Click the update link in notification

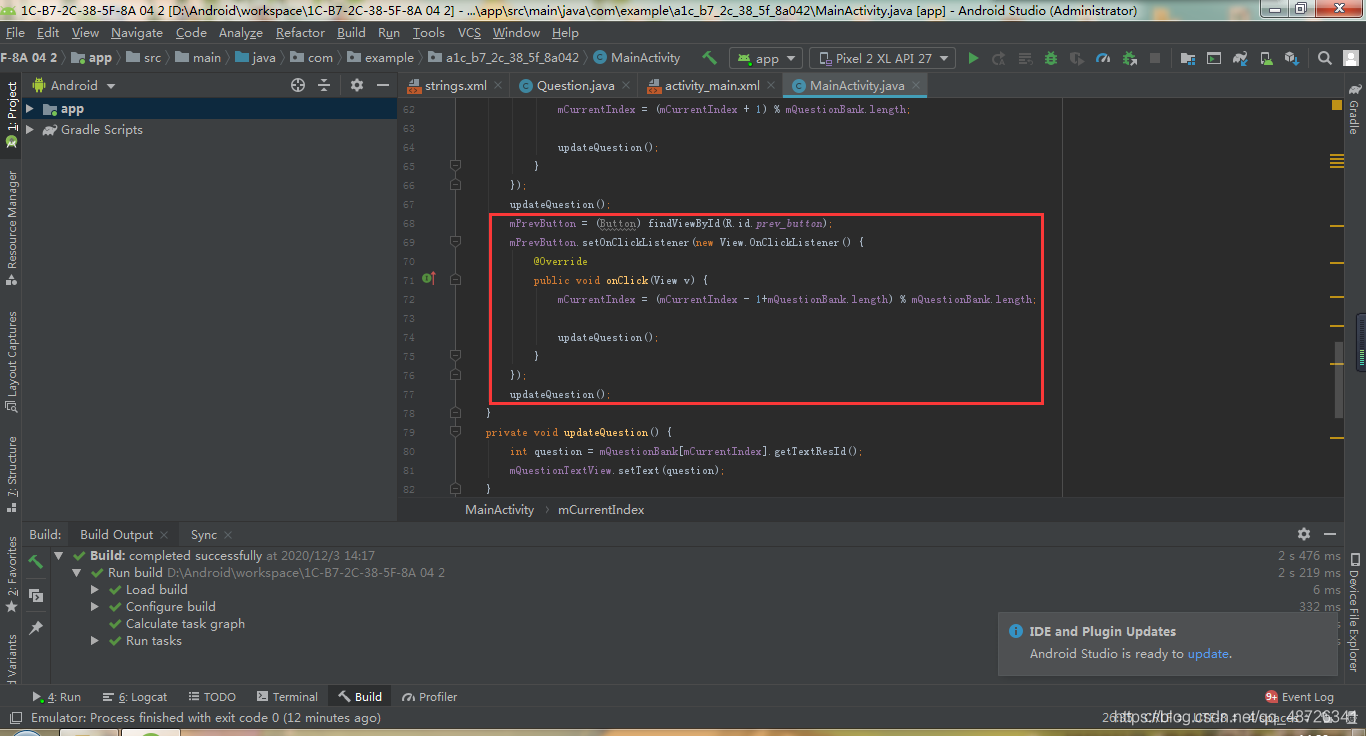coord(1208,654)
